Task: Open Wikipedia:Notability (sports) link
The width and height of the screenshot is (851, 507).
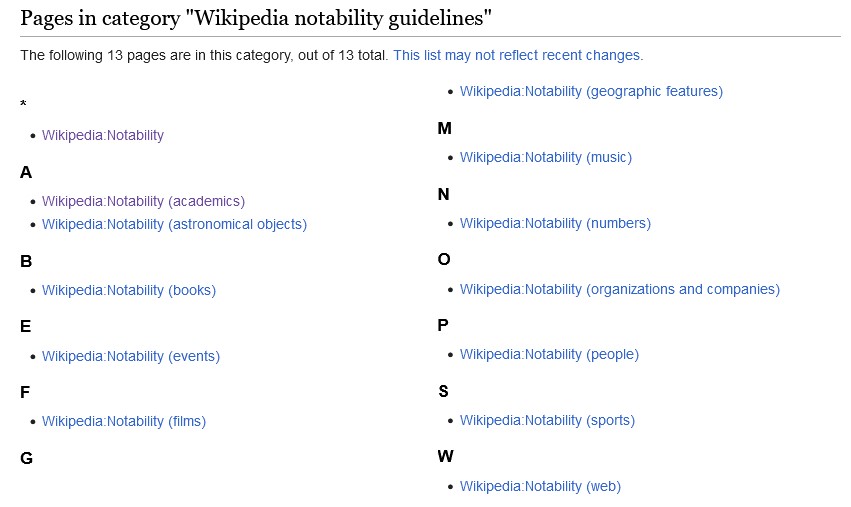Action: pos(546,420)
